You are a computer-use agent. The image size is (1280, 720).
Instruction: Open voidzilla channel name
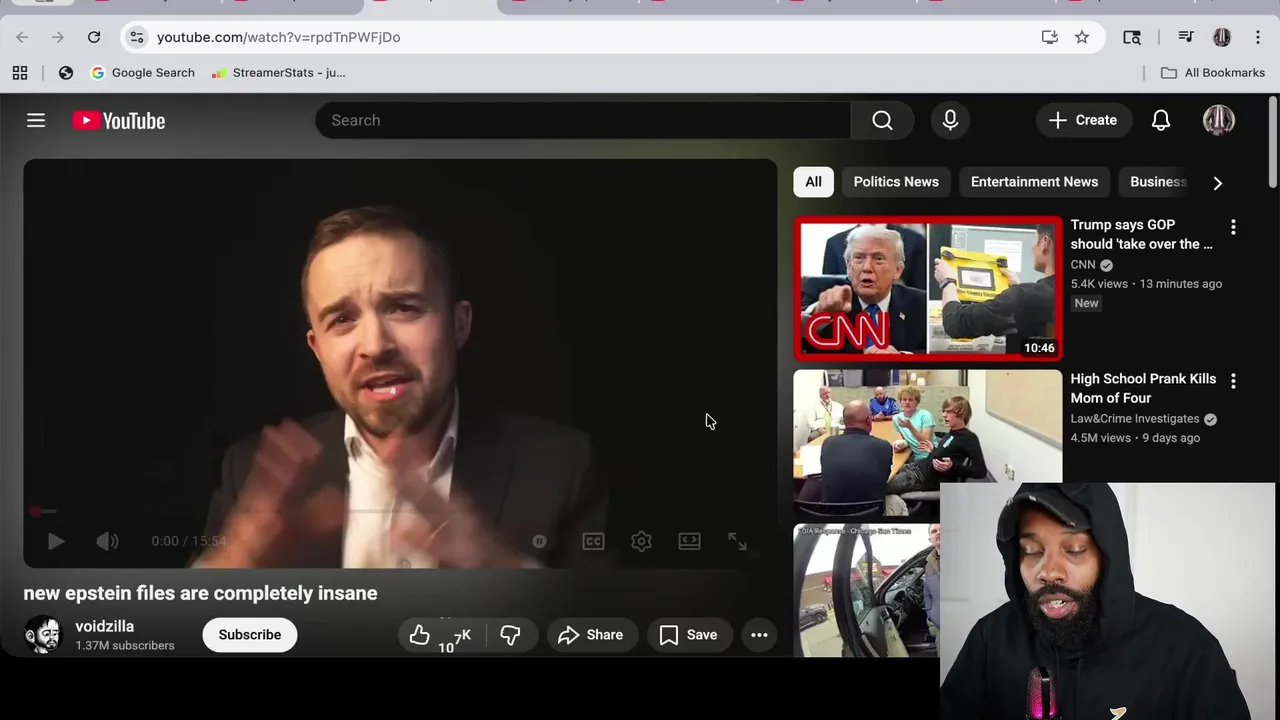click(x=104, y=626)
